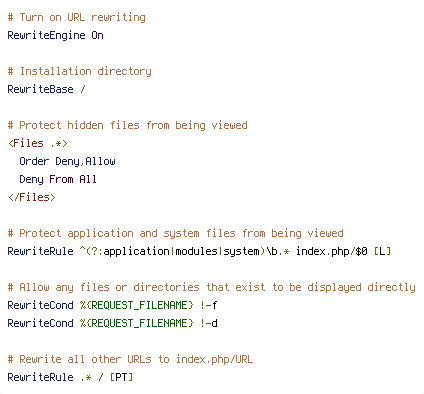Click the first RewriteCond ending in '!-f'
The height and width of the screenshot is (394, 424).
coord(112,305)
